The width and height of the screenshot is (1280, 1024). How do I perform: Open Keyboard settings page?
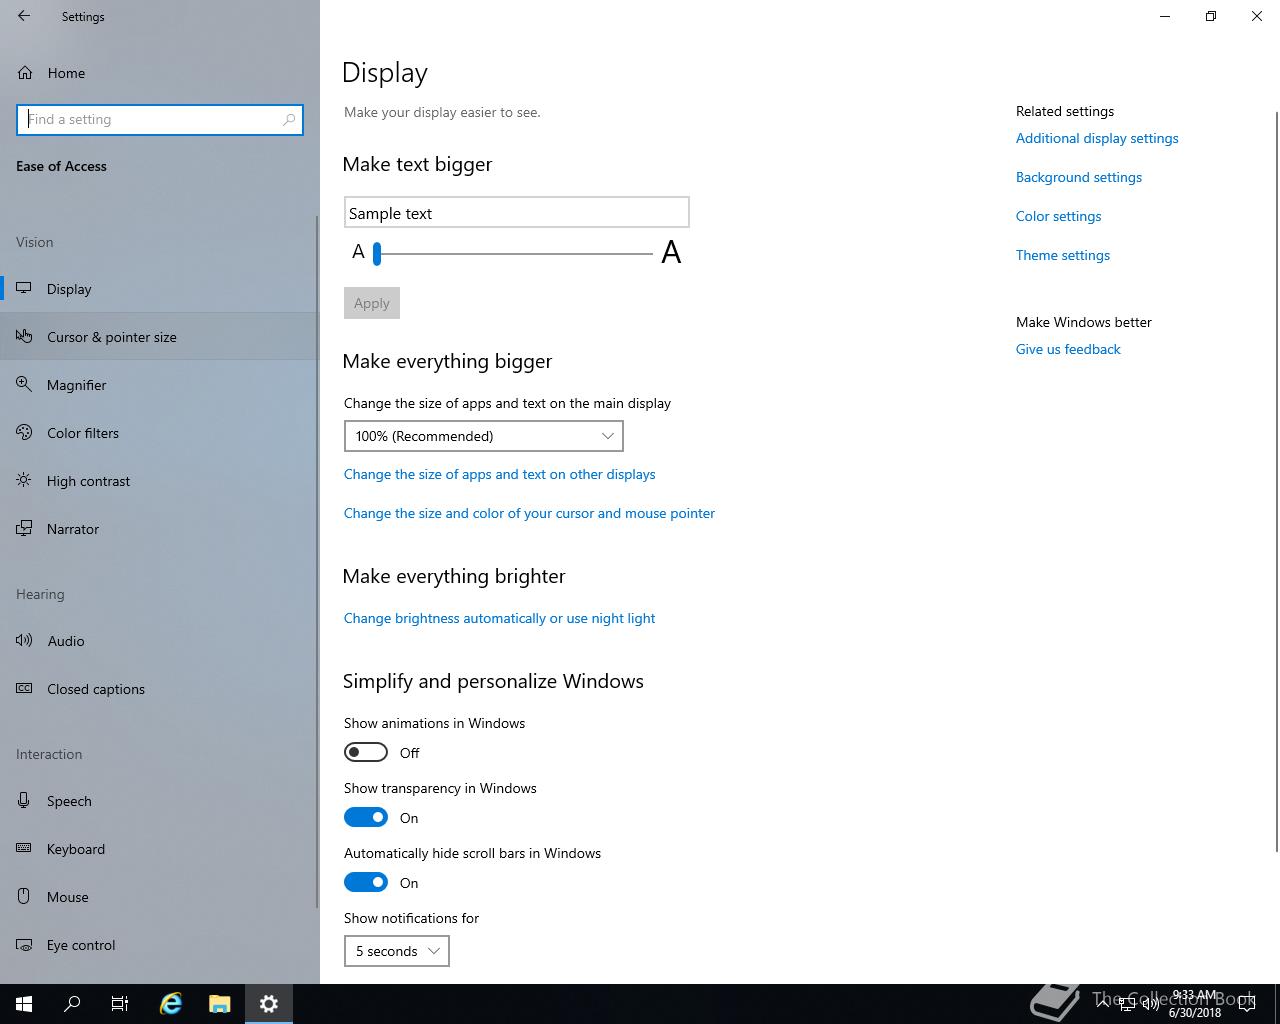point(160,849)
